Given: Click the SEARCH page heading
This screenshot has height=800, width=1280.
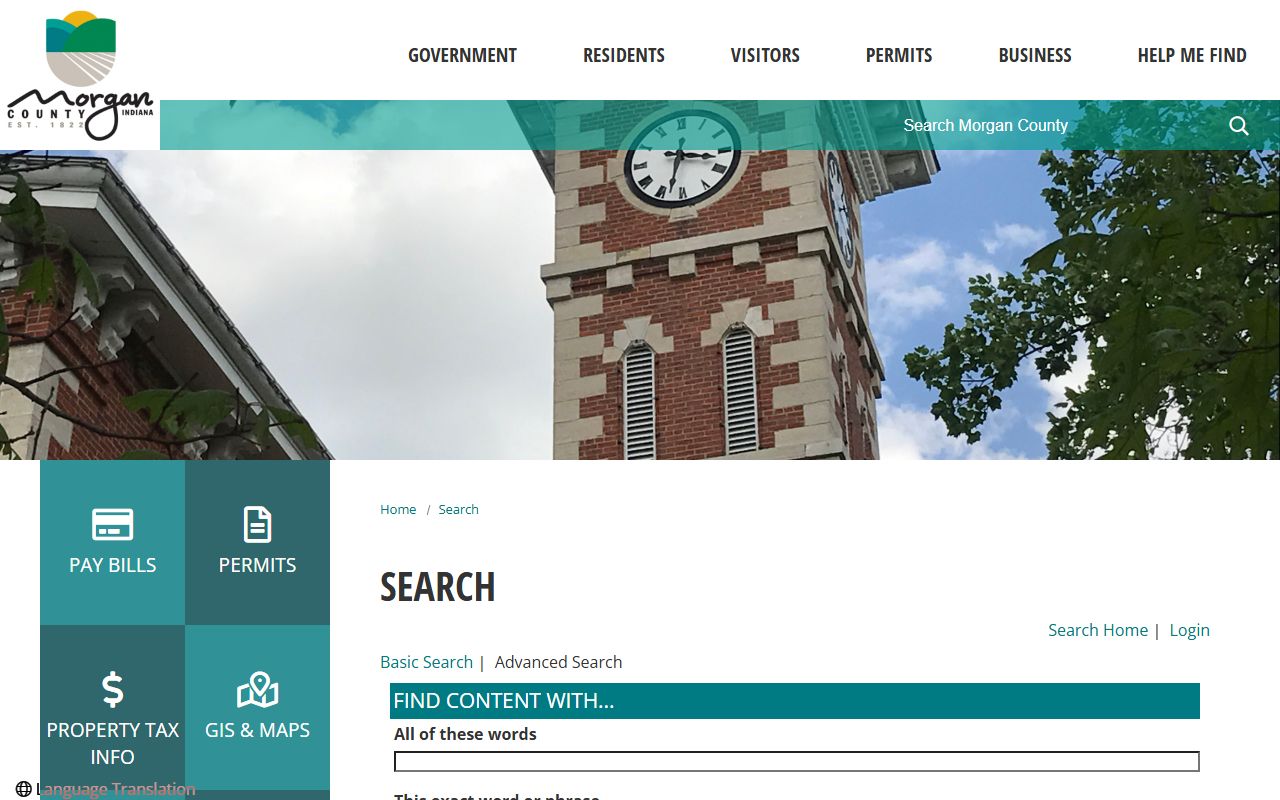Looking at the screenshot, I should click(438, 587).
